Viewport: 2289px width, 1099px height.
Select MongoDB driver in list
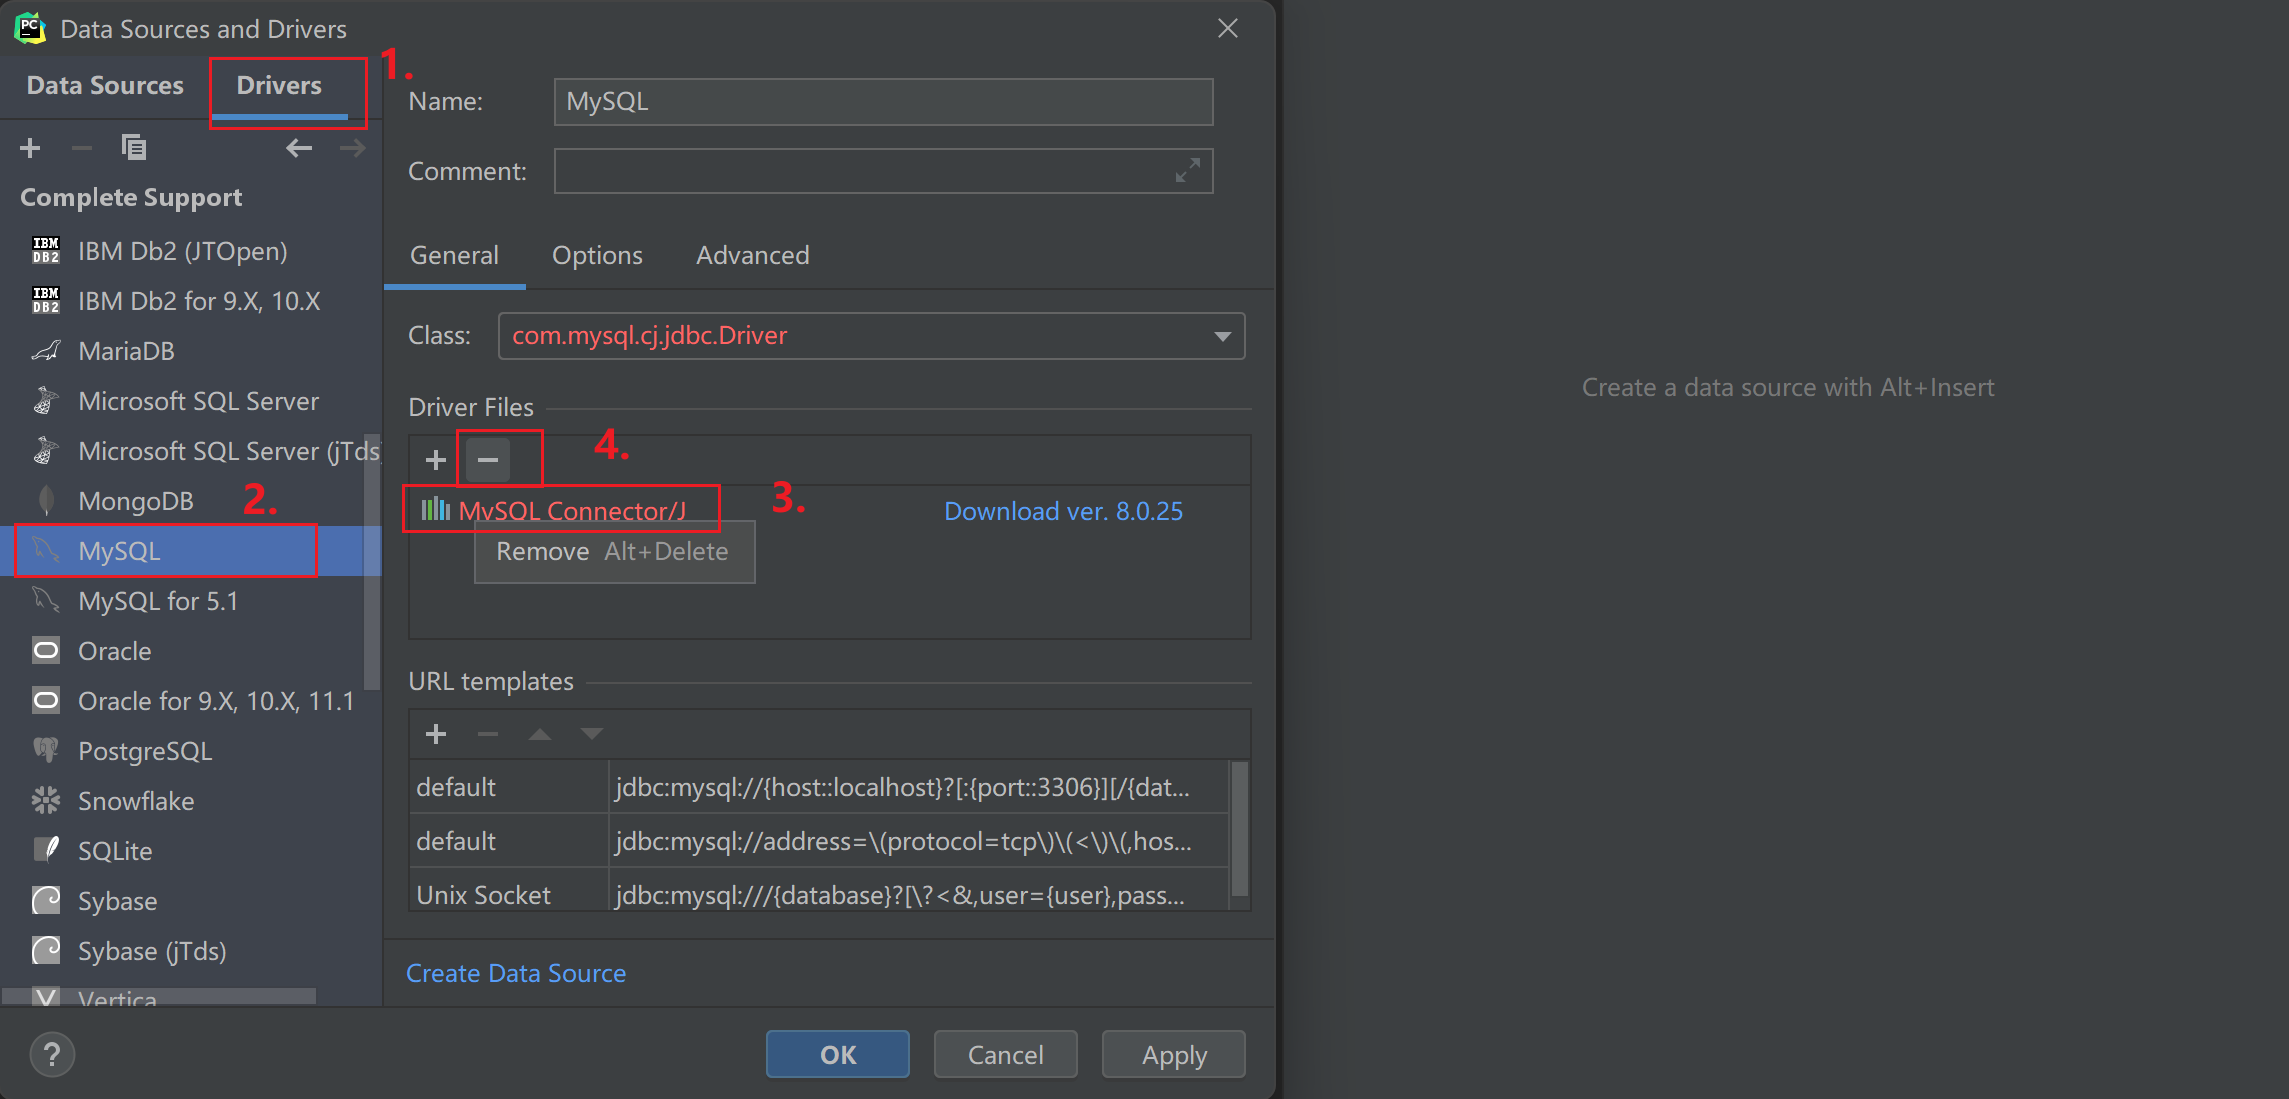click(x=136, y=501)
